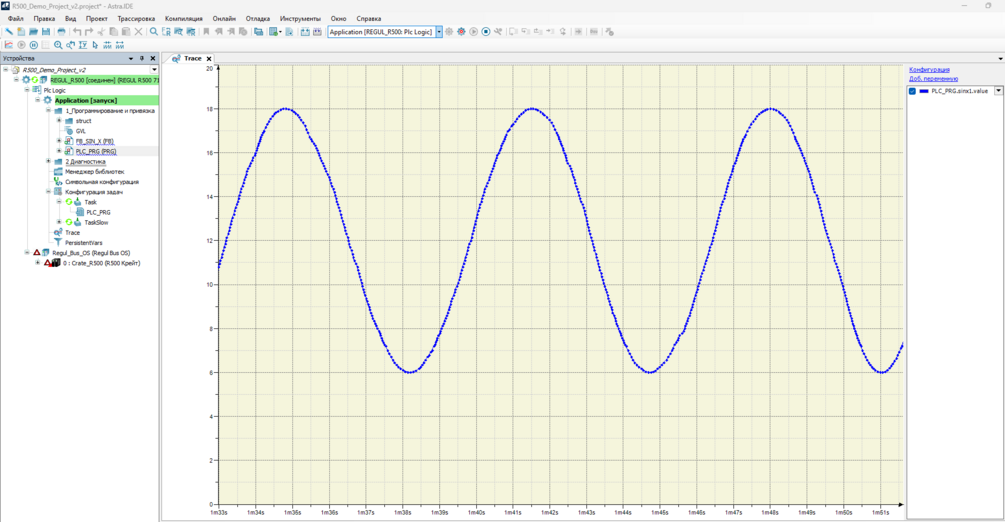
Task: Click the Print toolbar icon
Action: click(x=61, y=32)
